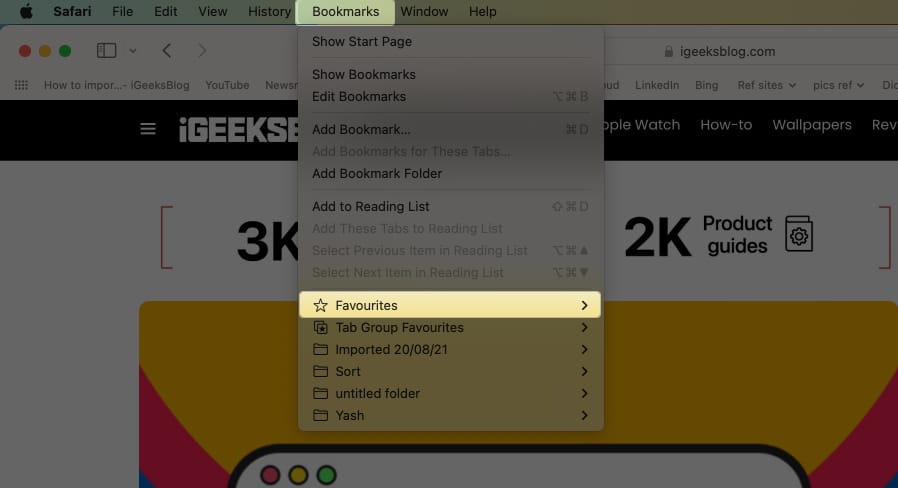This screenshot has height=488, width=898.
Task: Click the green full-screen window button
Action: click(x=65, y=51)
